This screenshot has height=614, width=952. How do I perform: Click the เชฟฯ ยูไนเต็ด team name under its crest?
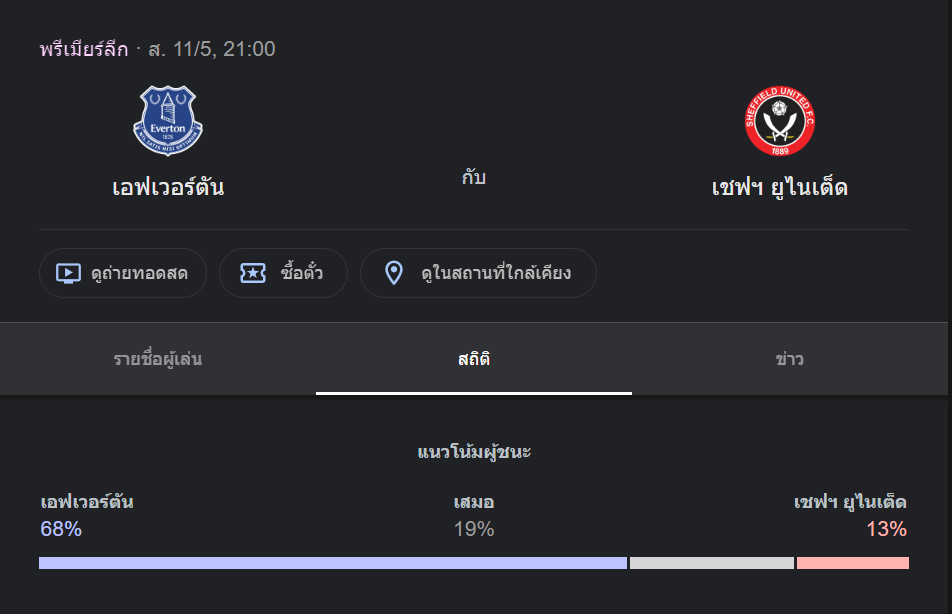click(x=780, y=187)
